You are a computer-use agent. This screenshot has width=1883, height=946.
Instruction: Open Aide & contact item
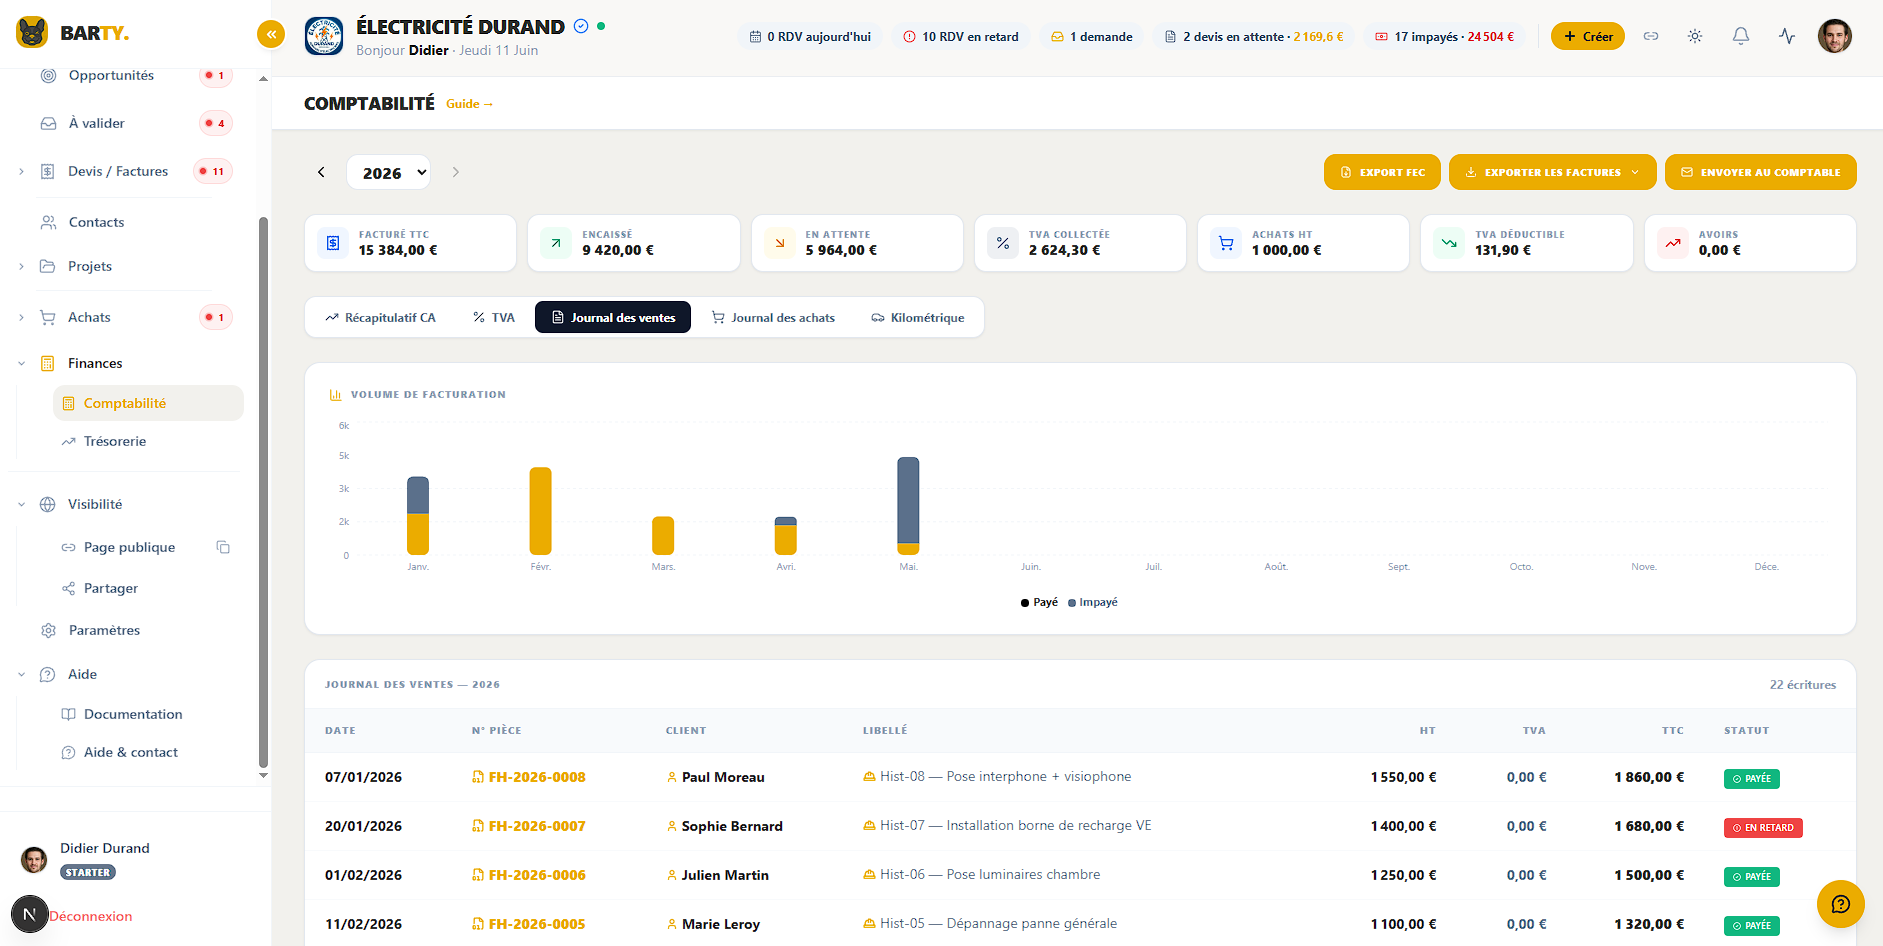[x=131, y=752]
